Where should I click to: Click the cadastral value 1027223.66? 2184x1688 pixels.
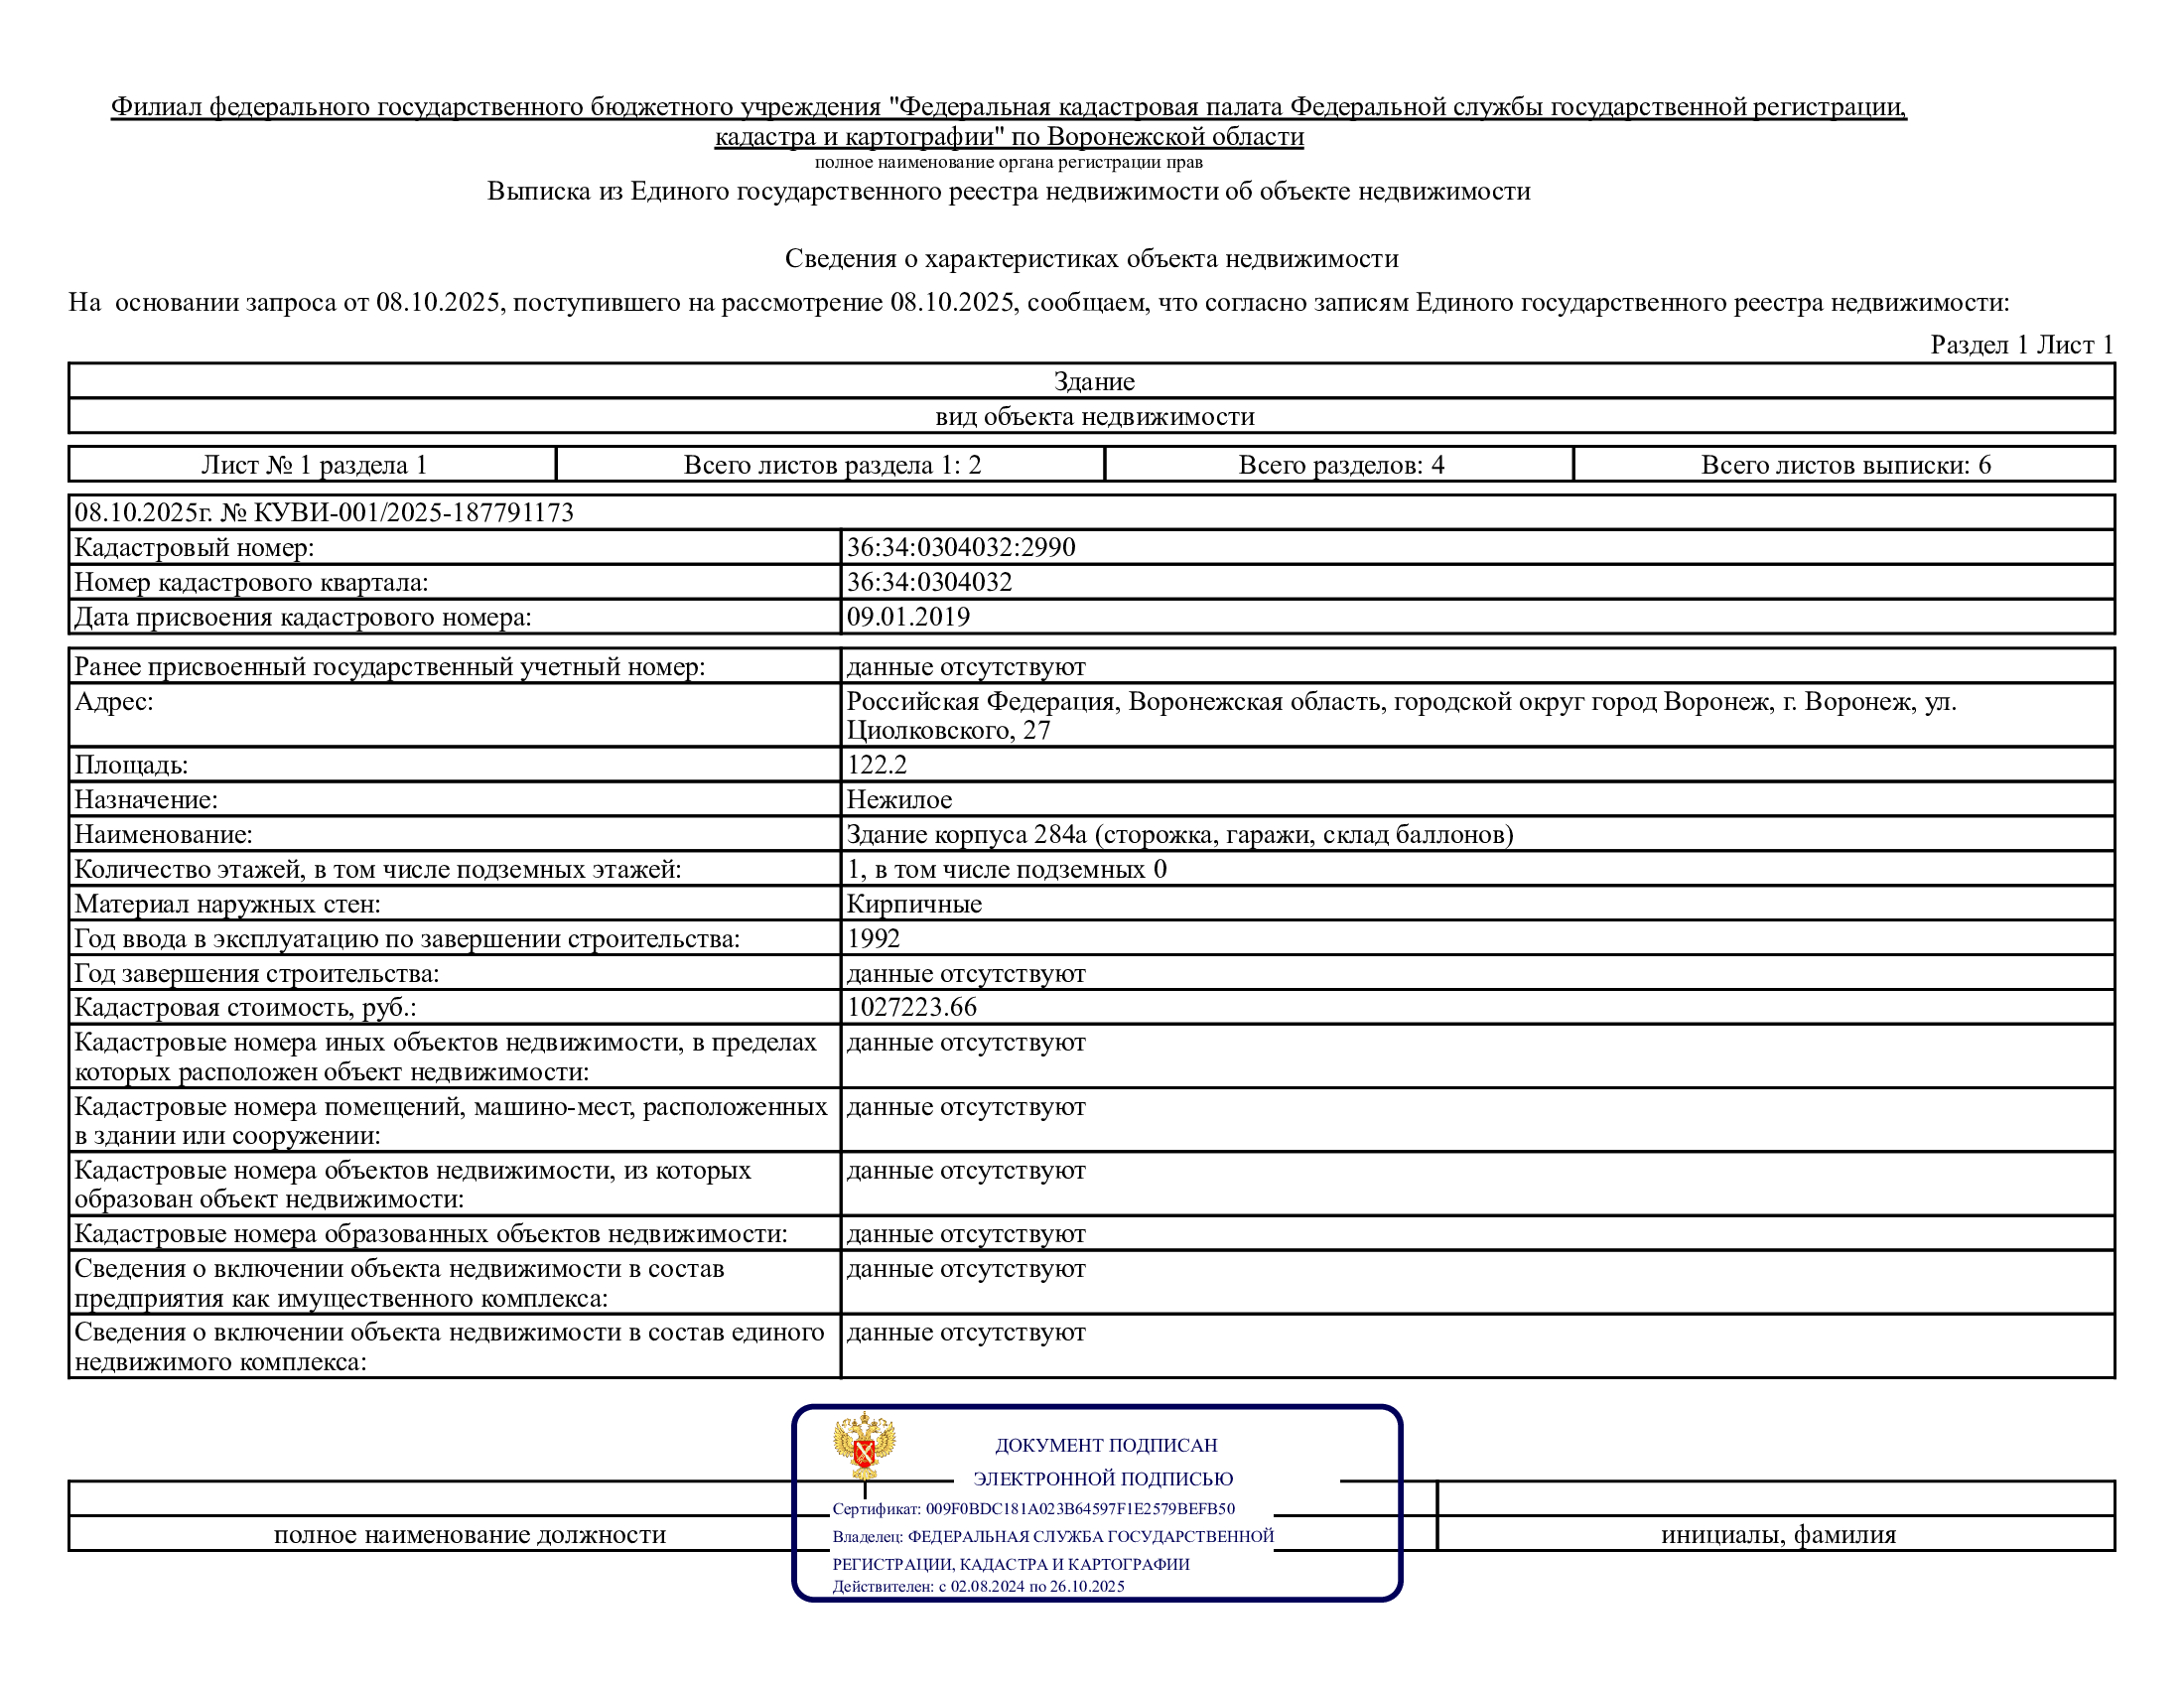pos(911,1007)
